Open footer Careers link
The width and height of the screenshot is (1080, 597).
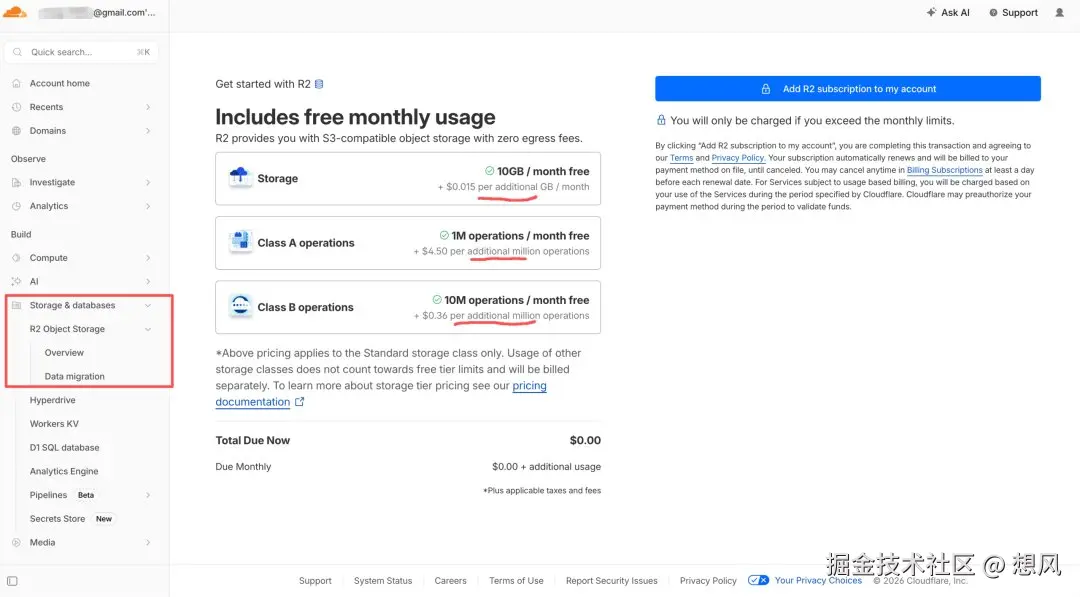click(450, 580)
